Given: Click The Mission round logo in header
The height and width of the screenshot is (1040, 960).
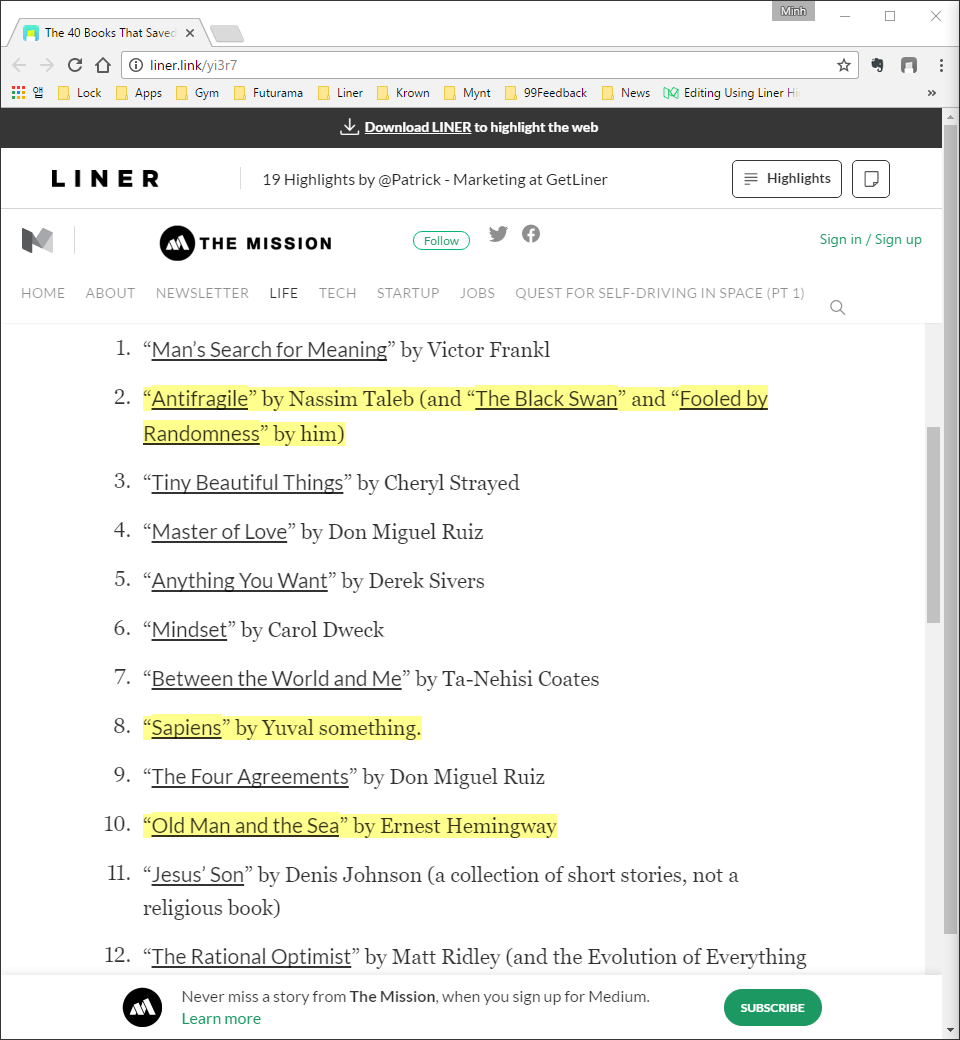Looking at the screenshot, I should point(177,243).
